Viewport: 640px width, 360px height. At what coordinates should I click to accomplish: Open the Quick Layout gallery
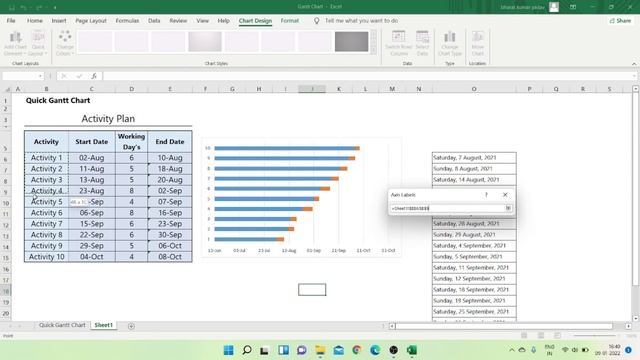coord(38,43)
